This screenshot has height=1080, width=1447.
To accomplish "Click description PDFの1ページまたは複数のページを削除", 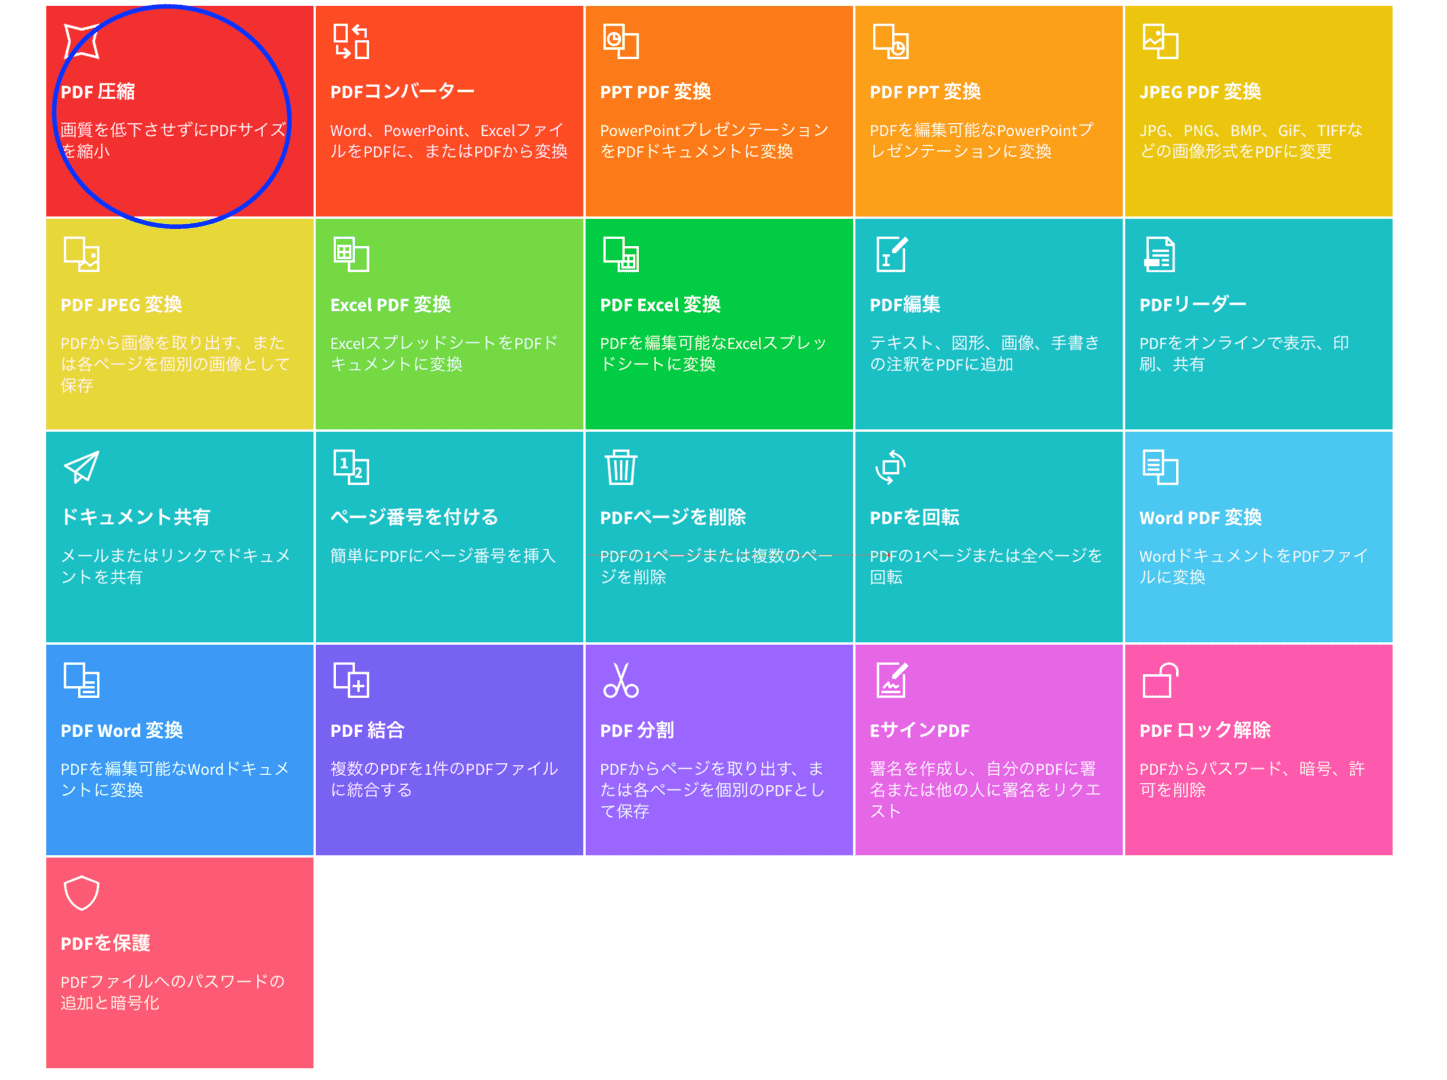I will pos(716,566).
